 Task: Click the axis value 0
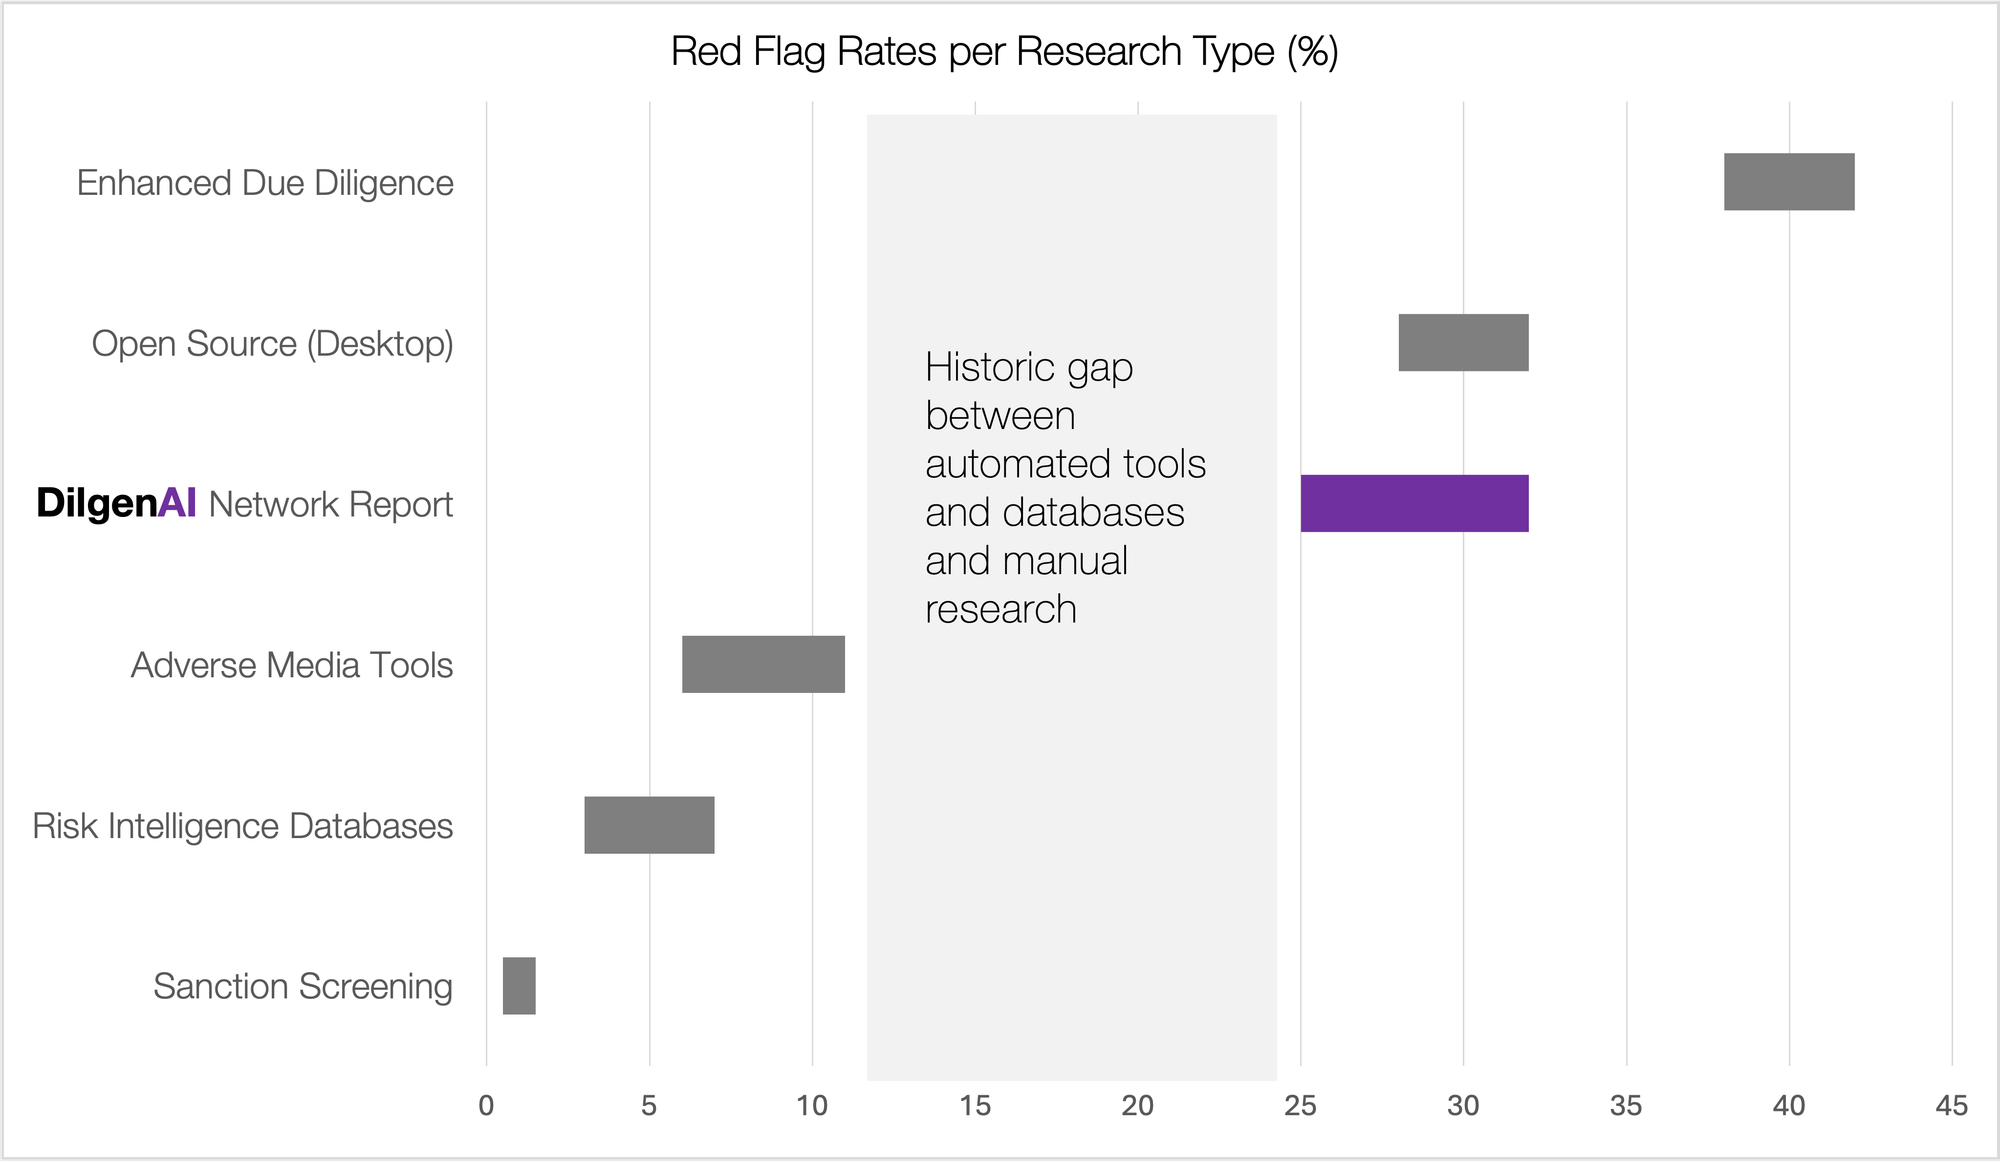click(486, 1105)
